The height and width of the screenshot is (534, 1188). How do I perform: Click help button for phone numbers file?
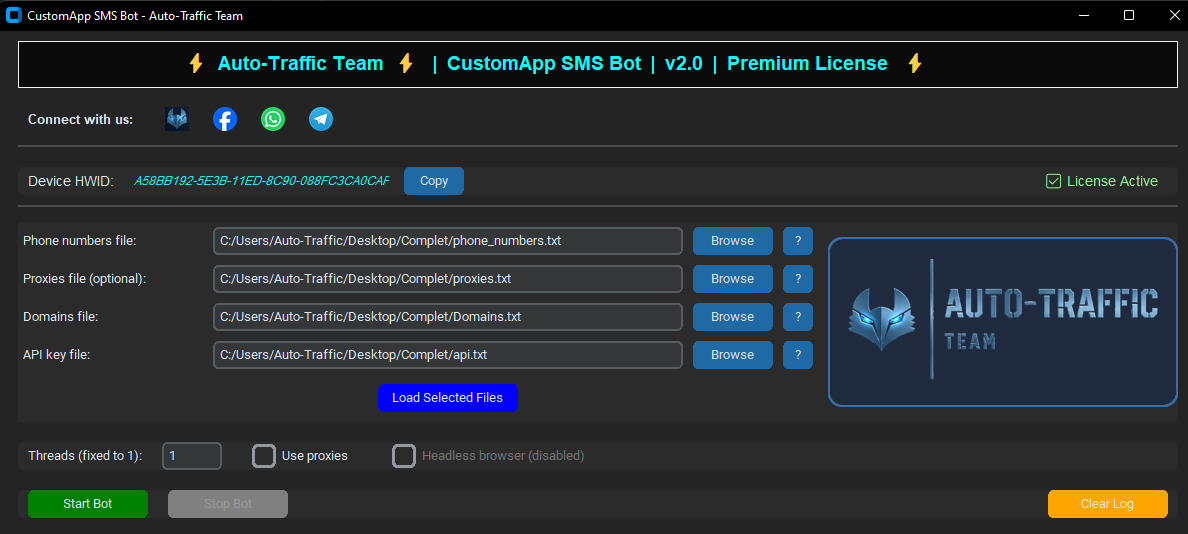click(x=798, y=241)
